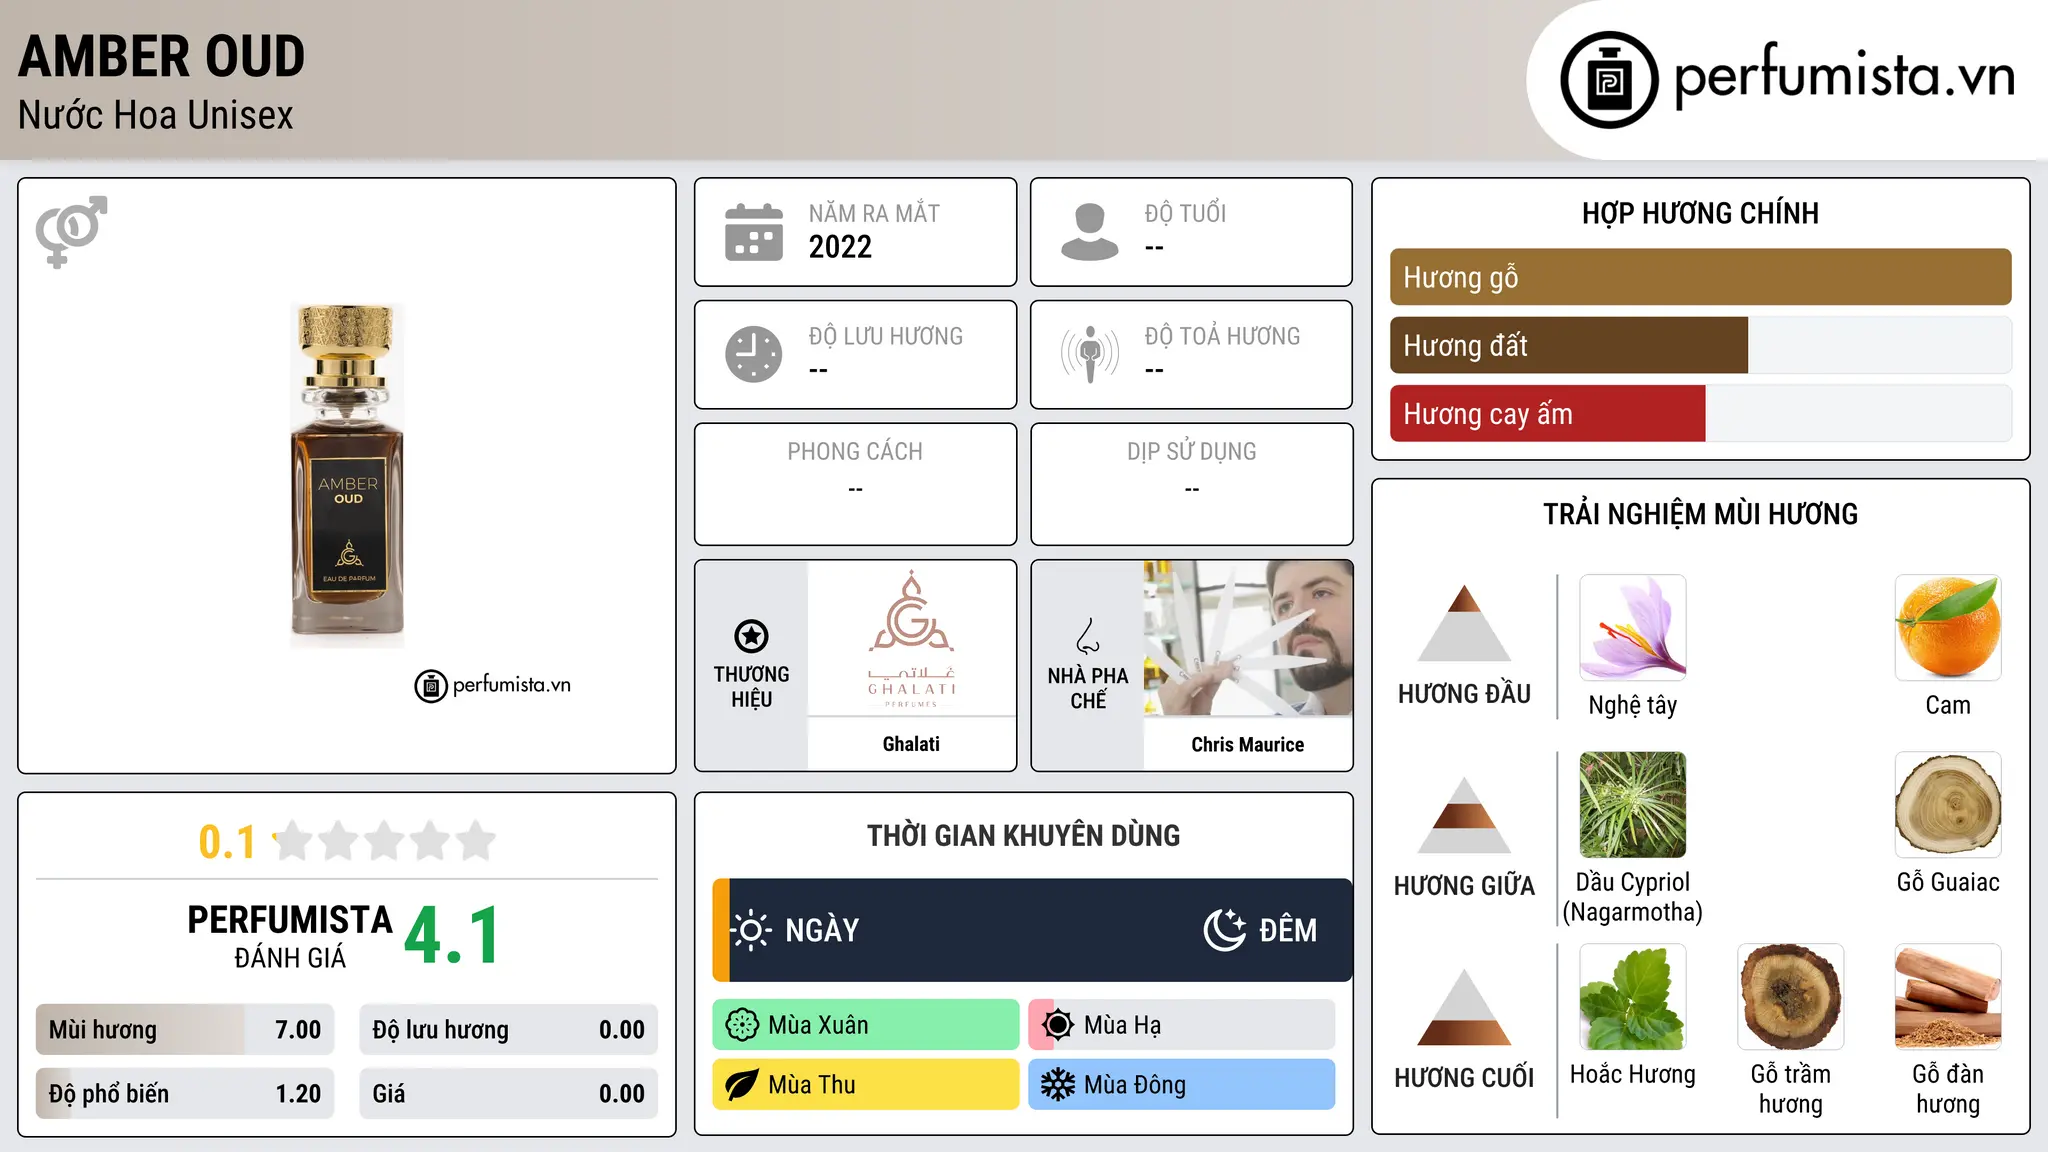Select the Mùa Xuân season tile
This screenshot has height=1152, width=2048.
click(x=866, y=1025)
